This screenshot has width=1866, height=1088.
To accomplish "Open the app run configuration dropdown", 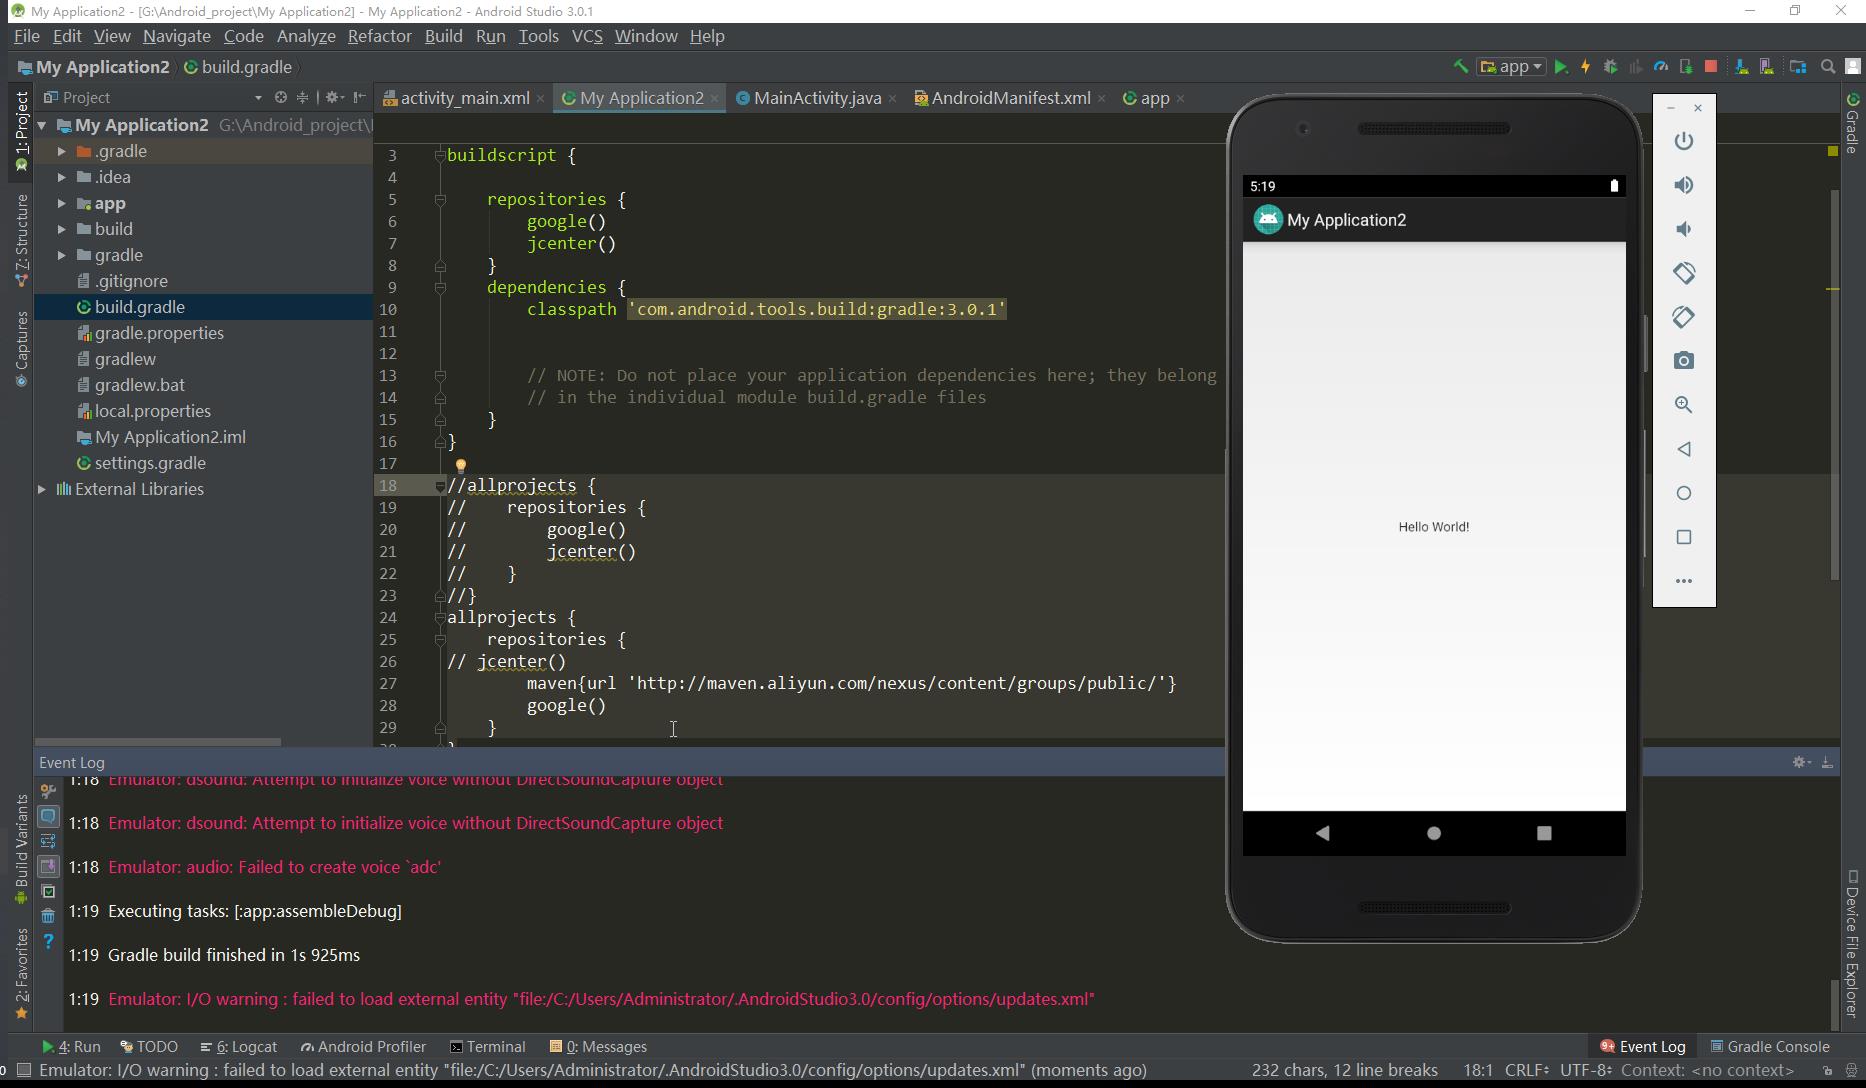I will (x=1512, y=67).
